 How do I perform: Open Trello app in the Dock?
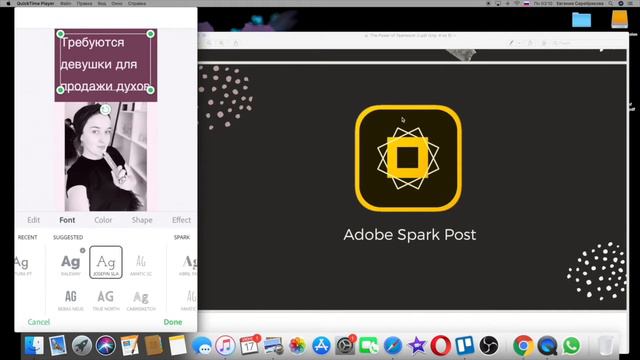[465, 346]
